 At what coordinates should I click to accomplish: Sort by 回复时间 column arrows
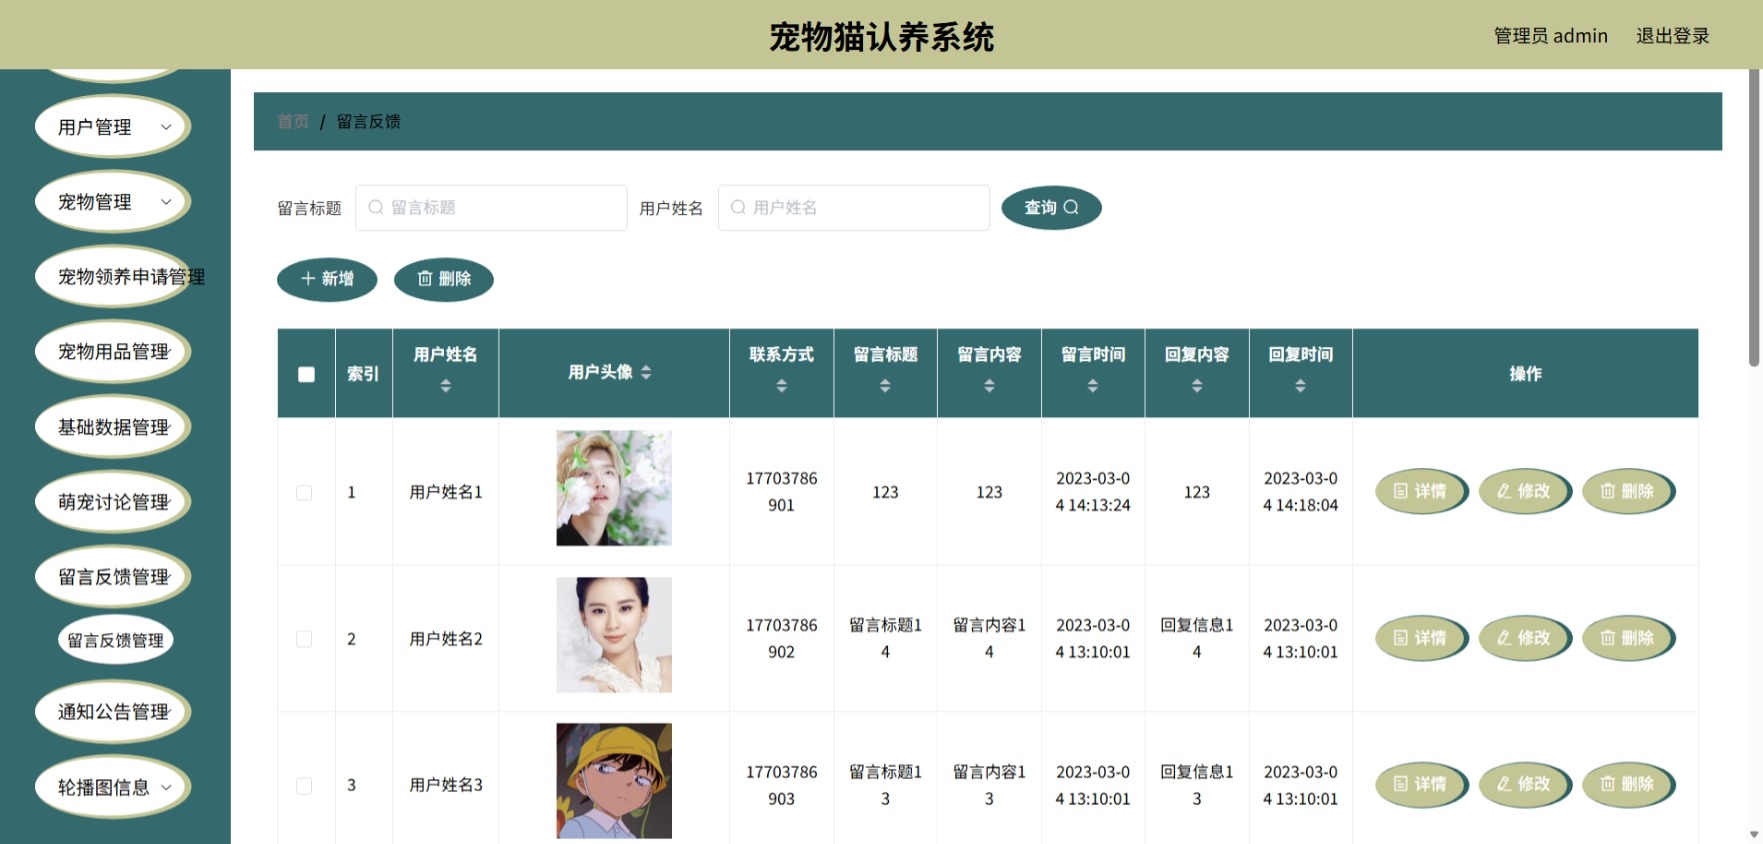click(x=1301, y=386)
